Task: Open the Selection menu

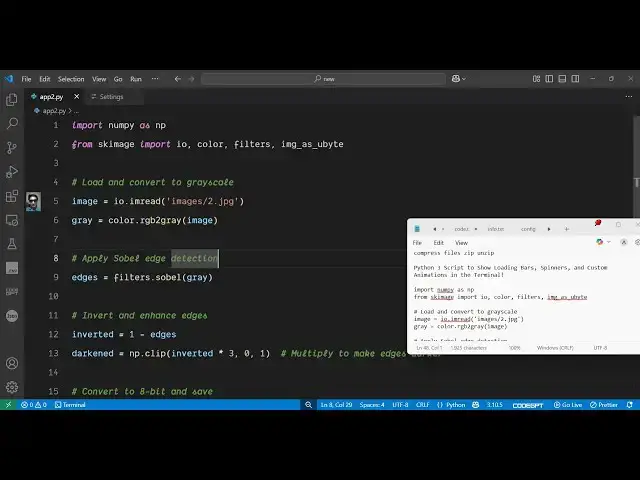Action: click(71, 79)
